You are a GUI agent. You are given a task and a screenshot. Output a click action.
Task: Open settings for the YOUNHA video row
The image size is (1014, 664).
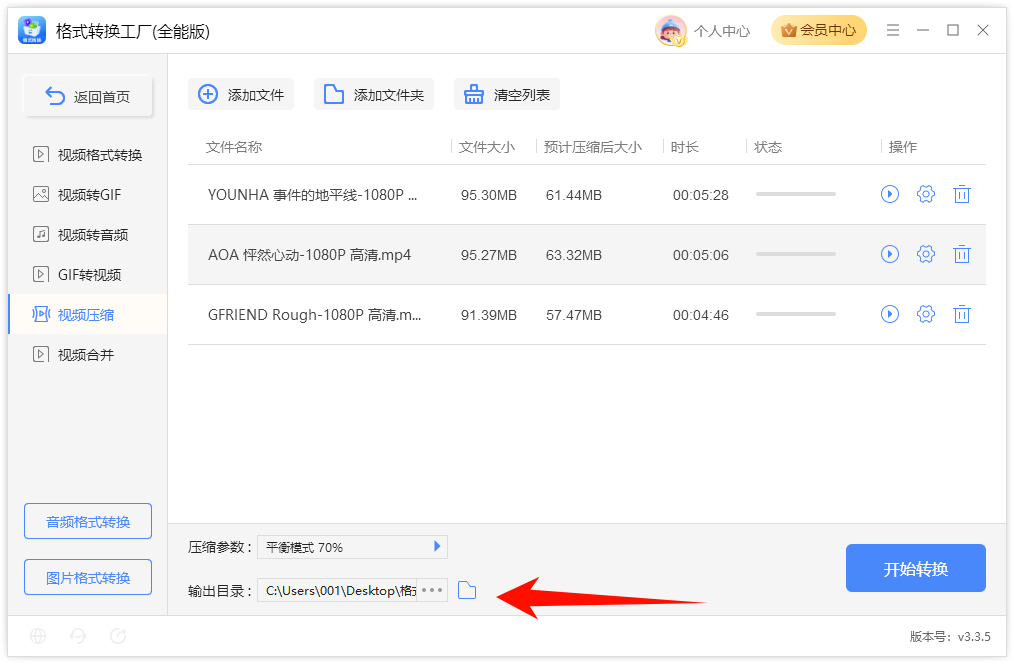[926, 194]
